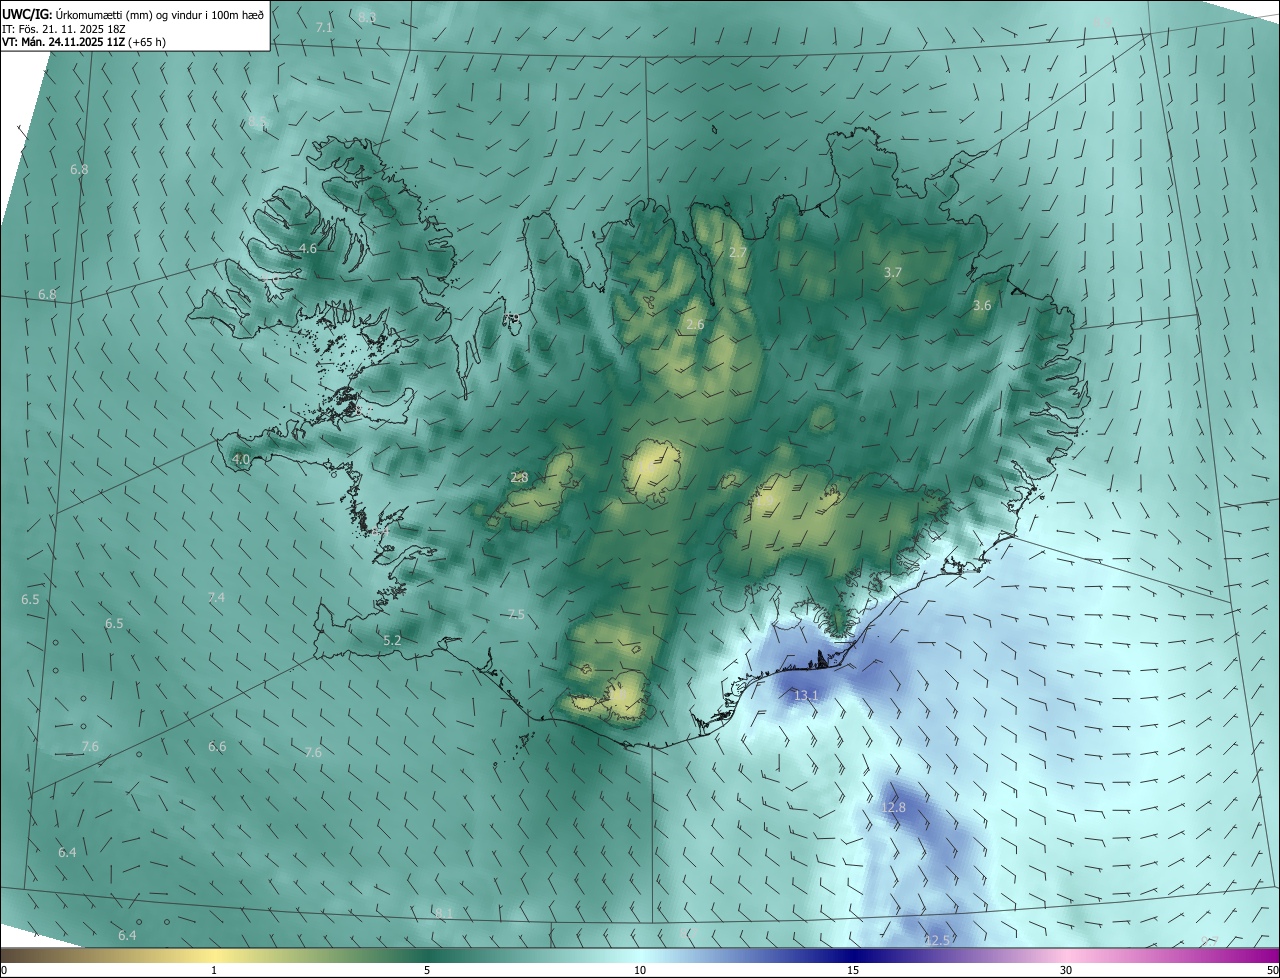Screen dimensions: 1280x978
Task: Select the 2.8 value label
Action: [519, 477]
